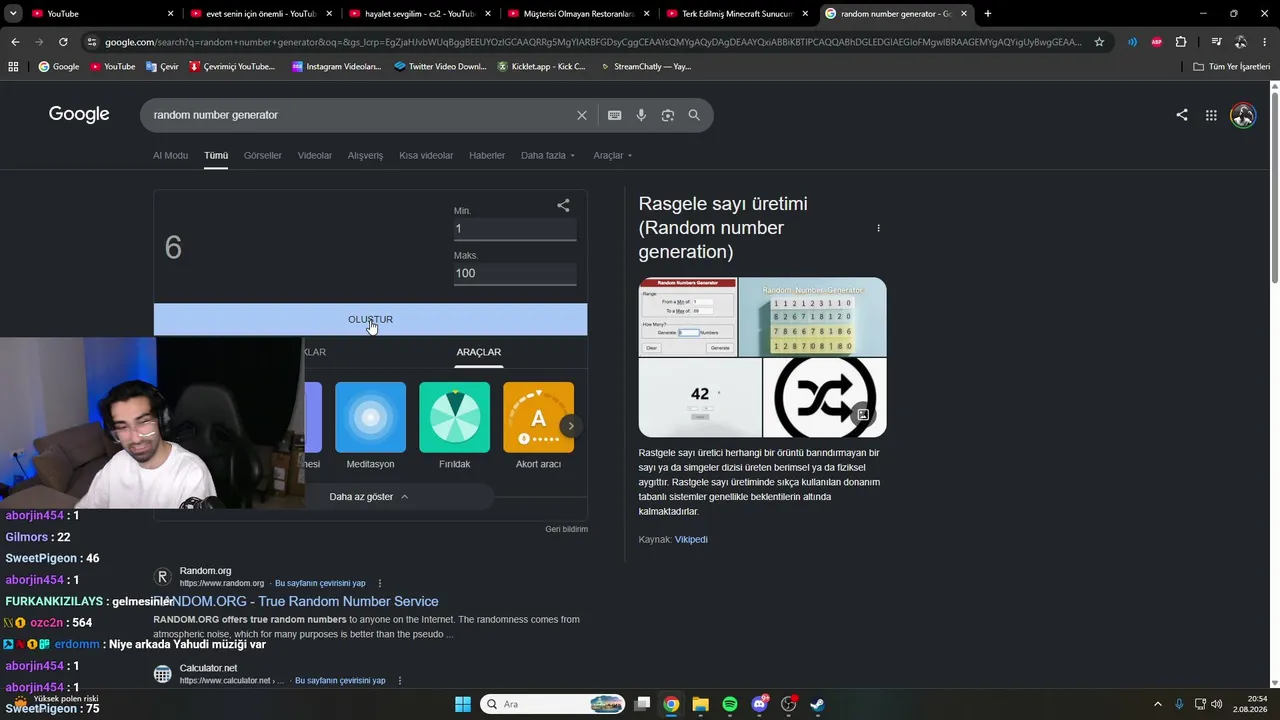The width and height of the screenshot is (1280, 720).
Task: Switch to Kısa videolar tab
Action: pyautogui.click(x=426, y=156)
